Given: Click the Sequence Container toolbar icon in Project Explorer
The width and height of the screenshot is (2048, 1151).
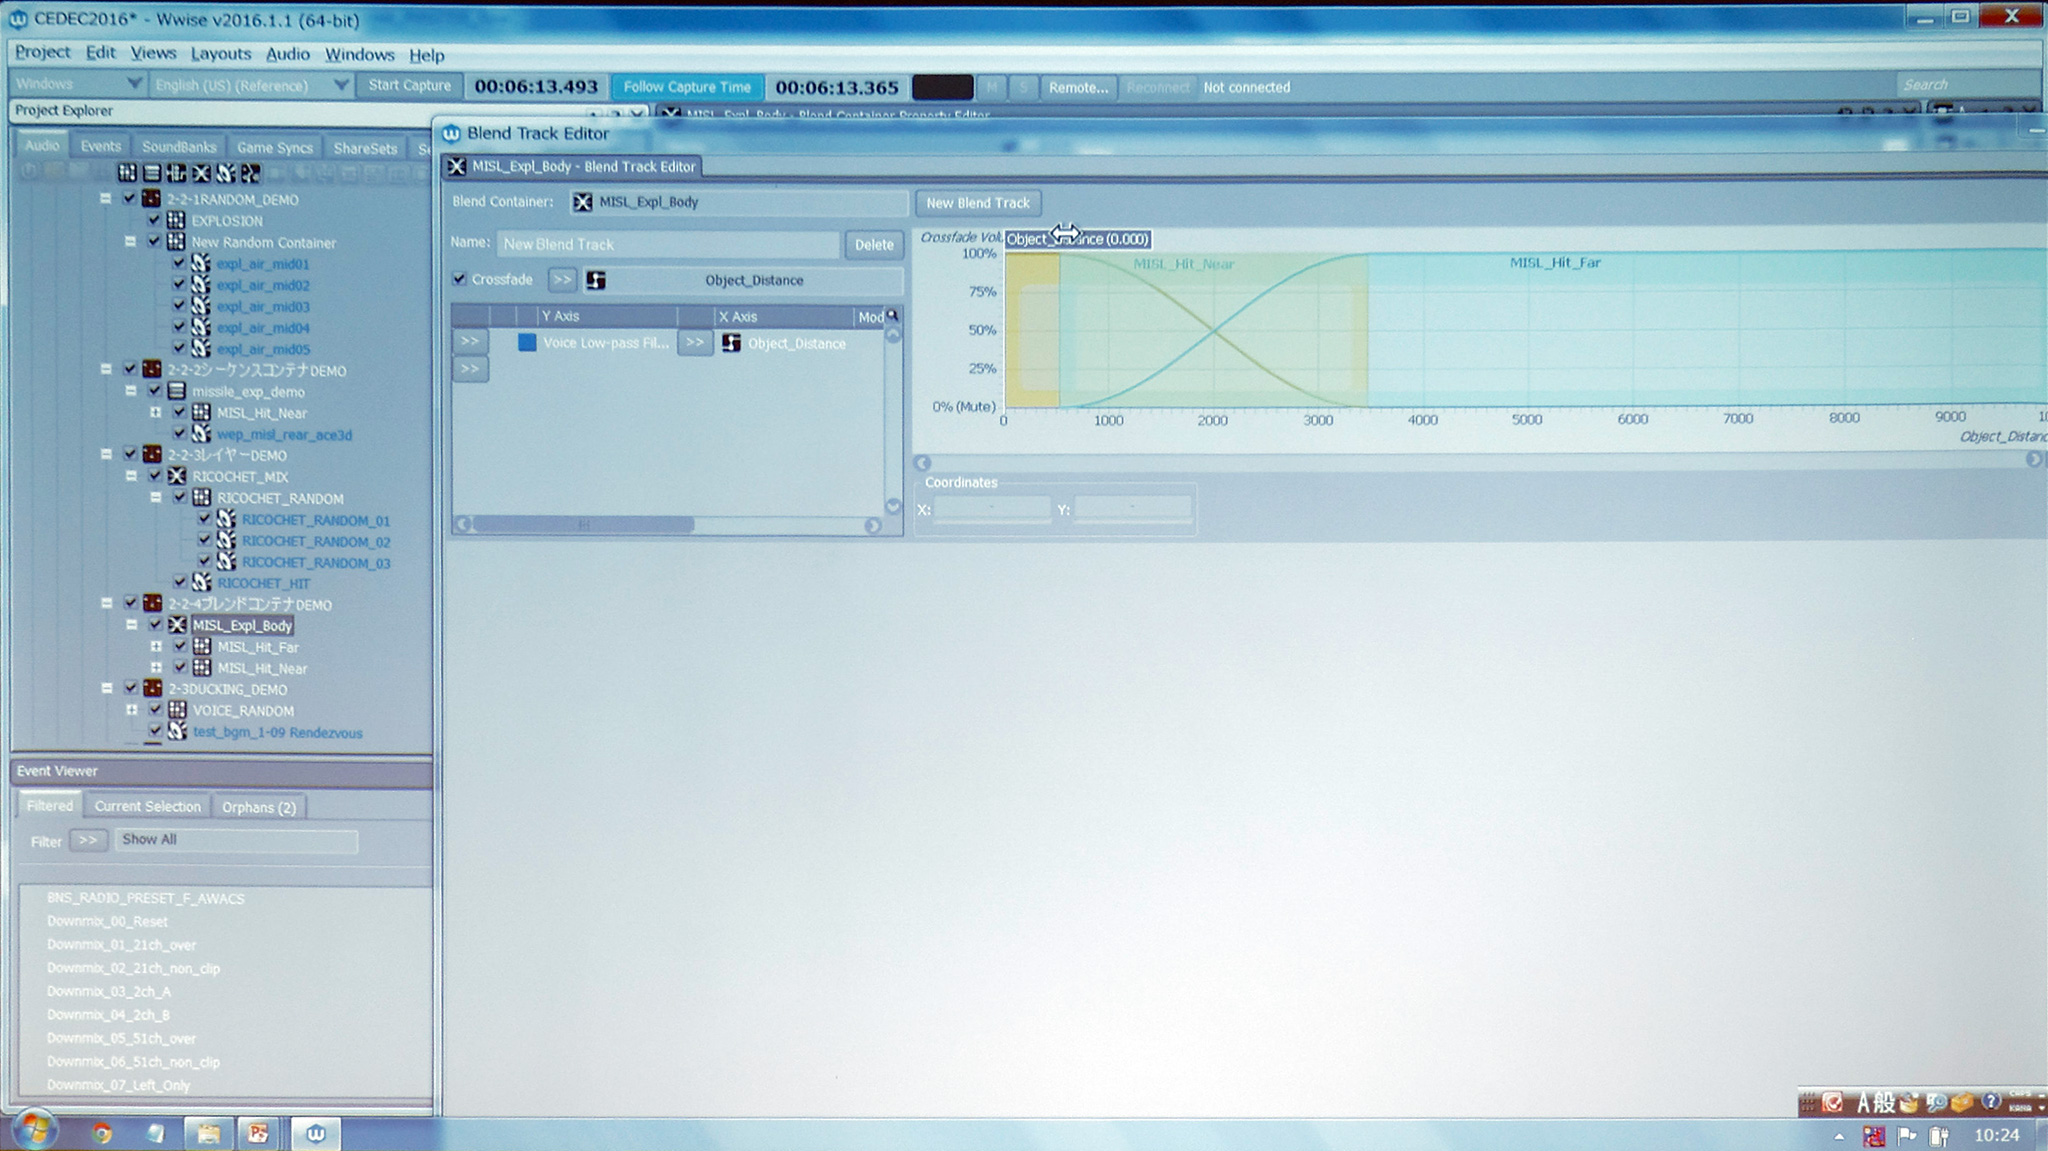Looking at the screenshot, I should [x=152, y=173].
